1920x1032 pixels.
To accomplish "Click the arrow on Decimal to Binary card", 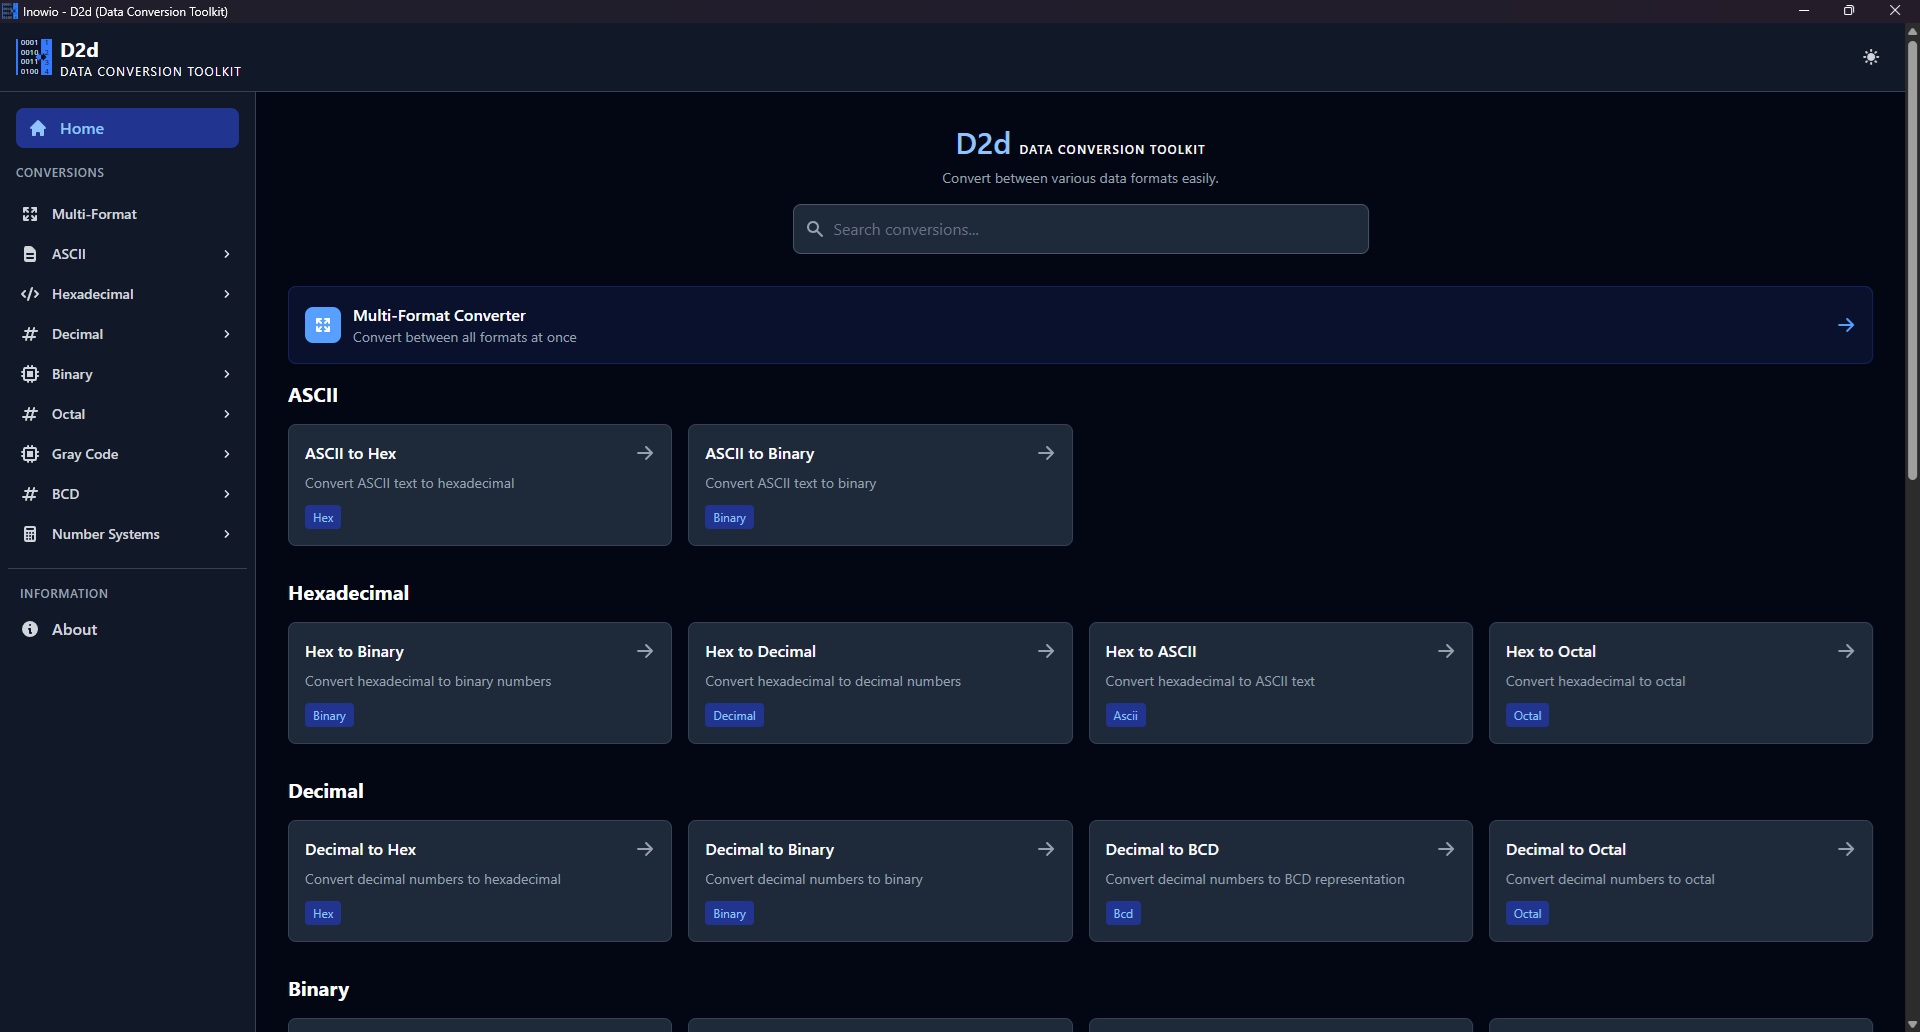I will tap(1046, 849).
